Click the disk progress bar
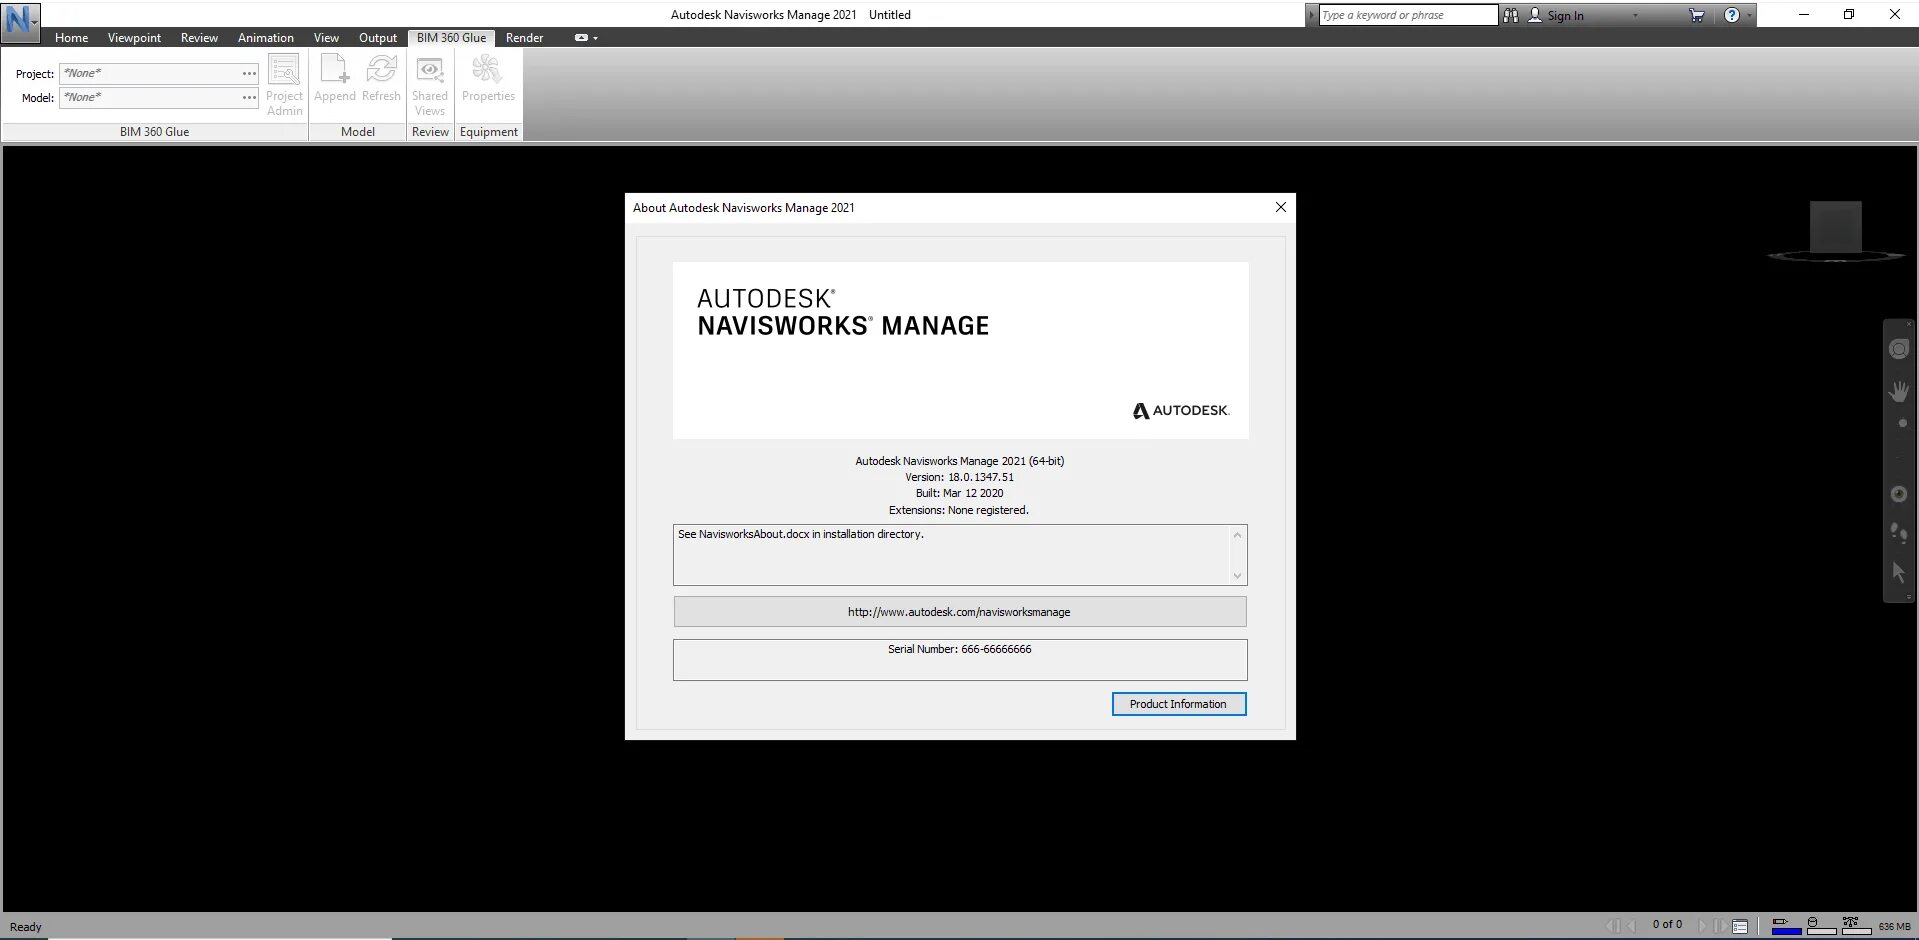Viewport: 1919px width, 940px height. pyautogui.click(x=1821, y=931)
